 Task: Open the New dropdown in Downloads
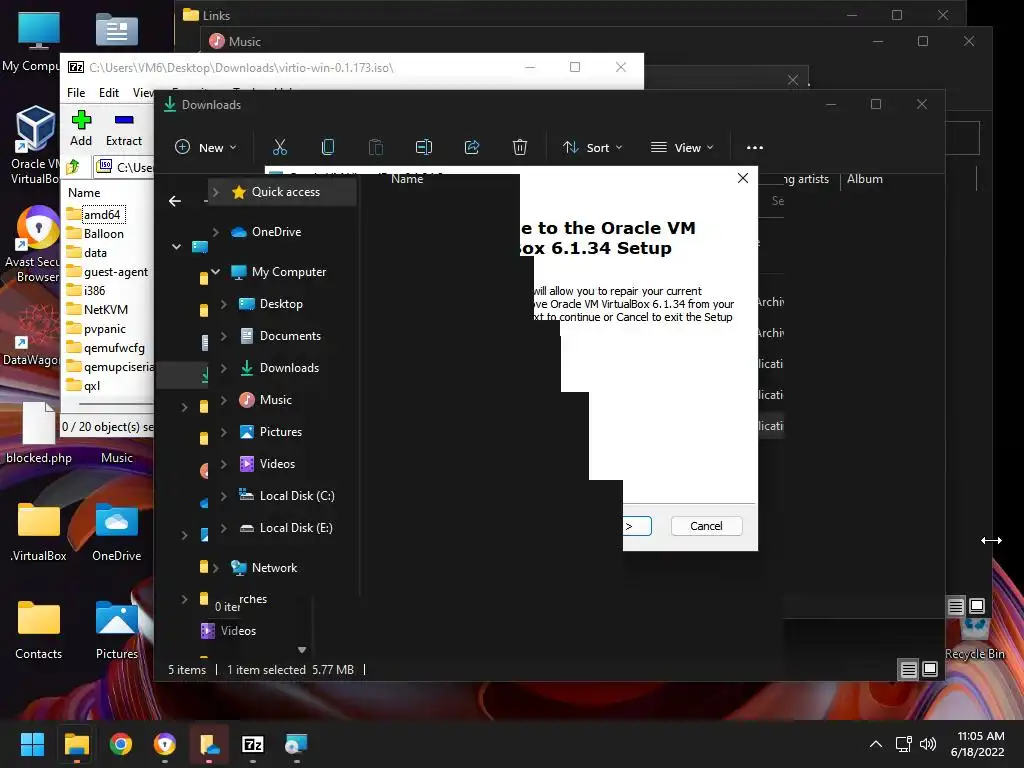tap(205, 148)
